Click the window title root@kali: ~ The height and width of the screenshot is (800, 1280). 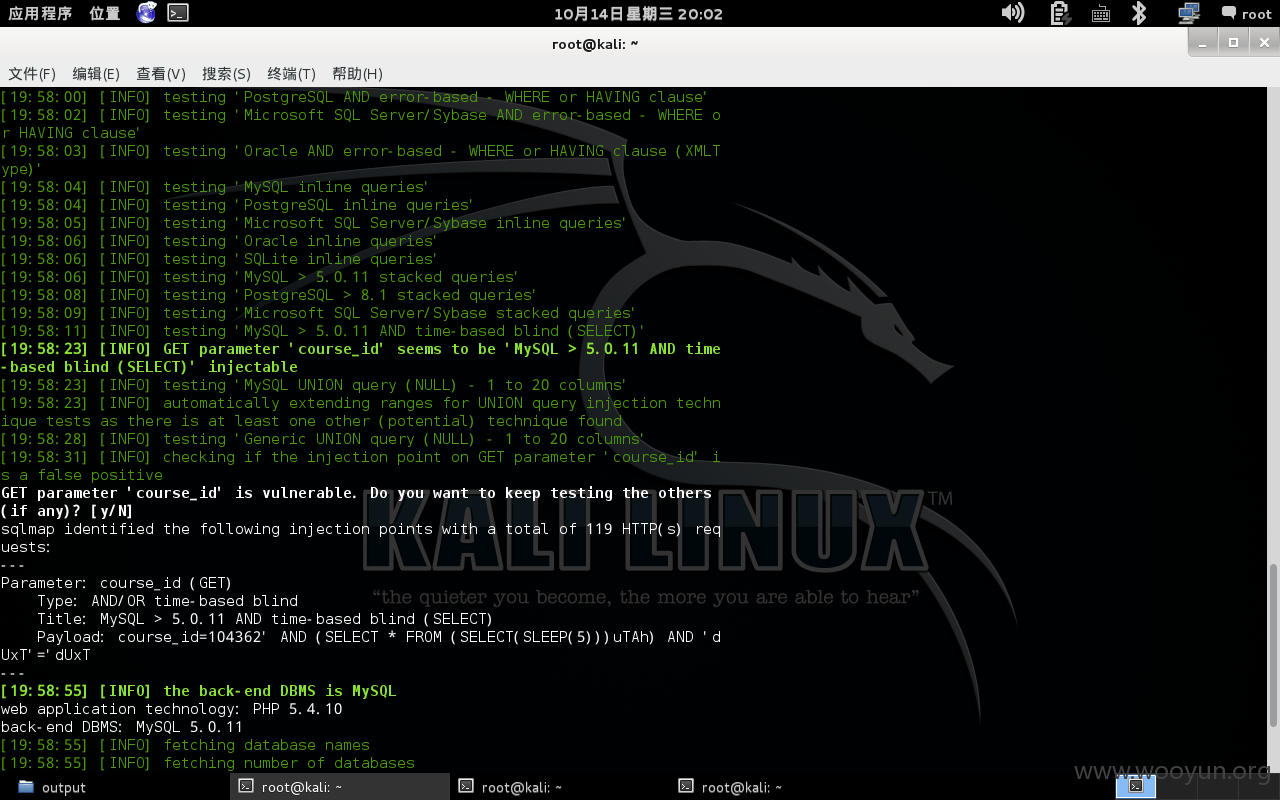[595, 43]
